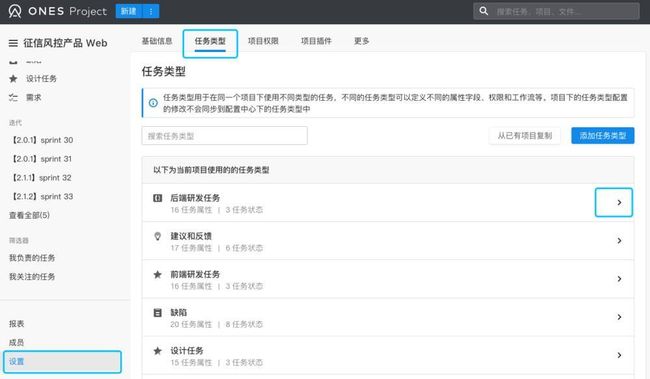Switch to the 项目权限 tab
The image size is (650, 379).
pos(263,41)
